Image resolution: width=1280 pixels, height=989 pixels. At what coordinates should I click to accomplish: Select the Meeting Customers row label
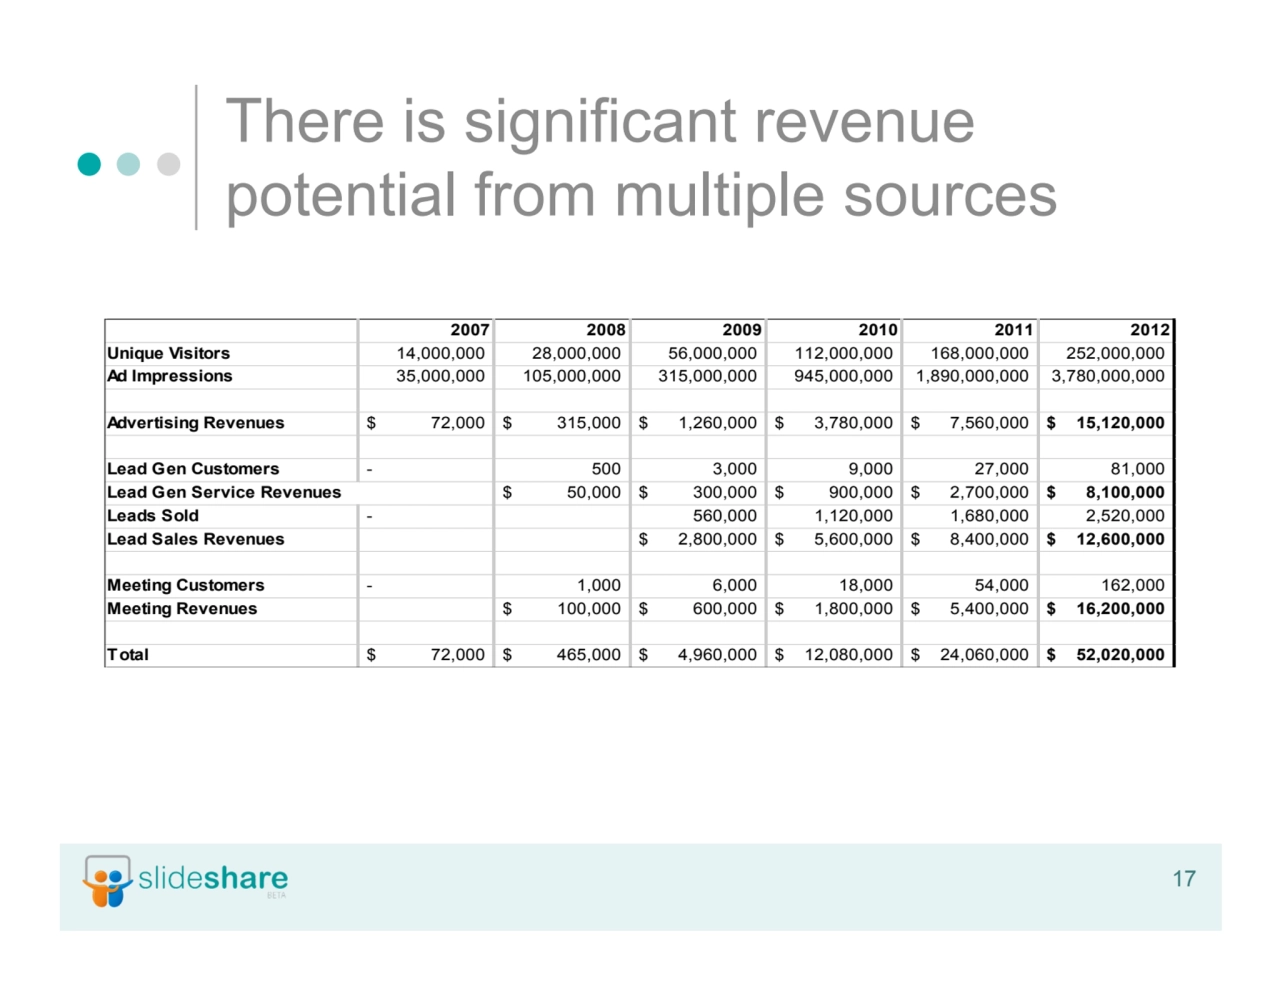pos(185,585)
